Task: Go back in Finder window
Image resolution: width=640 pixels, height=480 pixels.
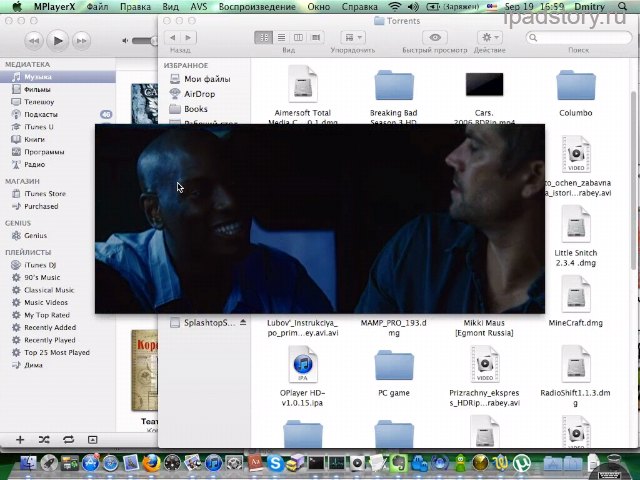Action: (173, 38)
